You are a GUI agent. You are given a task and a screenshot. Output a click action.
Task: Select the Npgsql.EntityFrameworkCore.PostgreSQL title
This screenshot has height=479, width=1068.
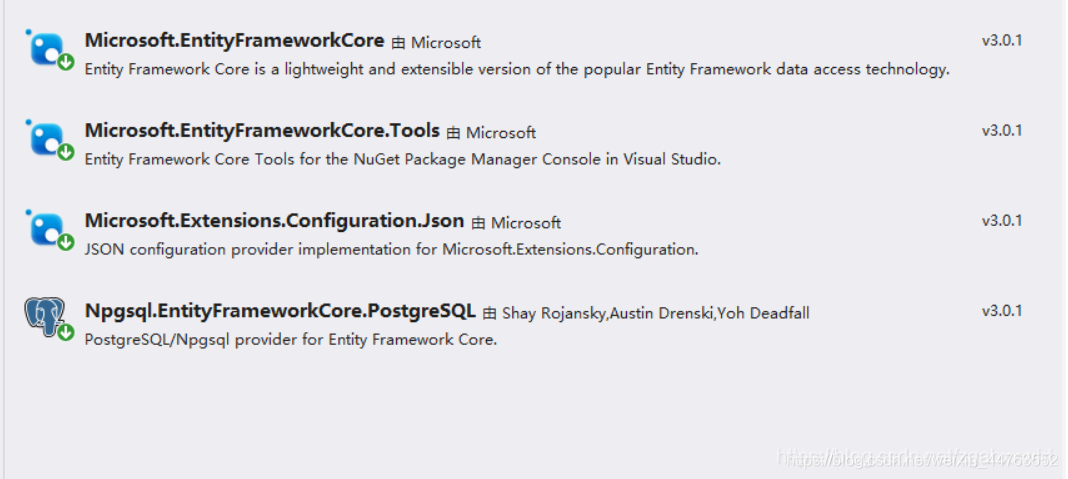(x=280, y=311)
